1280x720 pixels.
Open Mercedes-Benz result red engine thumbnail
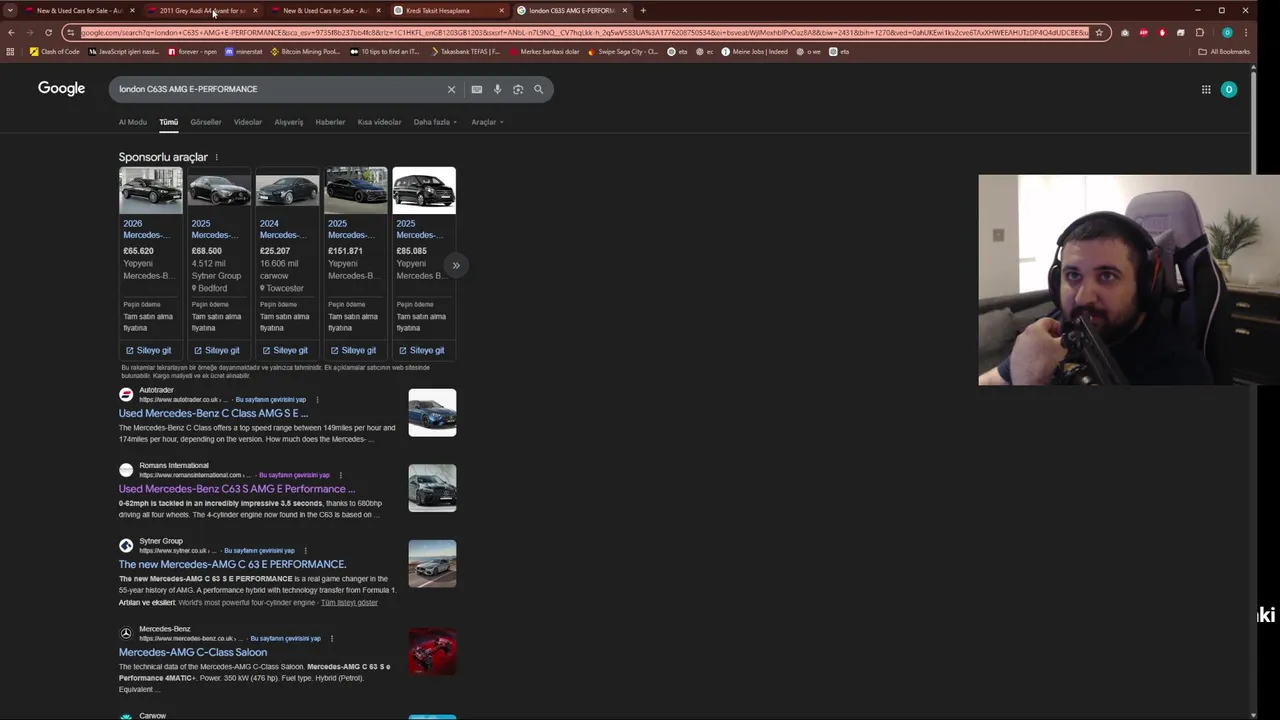pyautogui.click(x=432, y=651)
